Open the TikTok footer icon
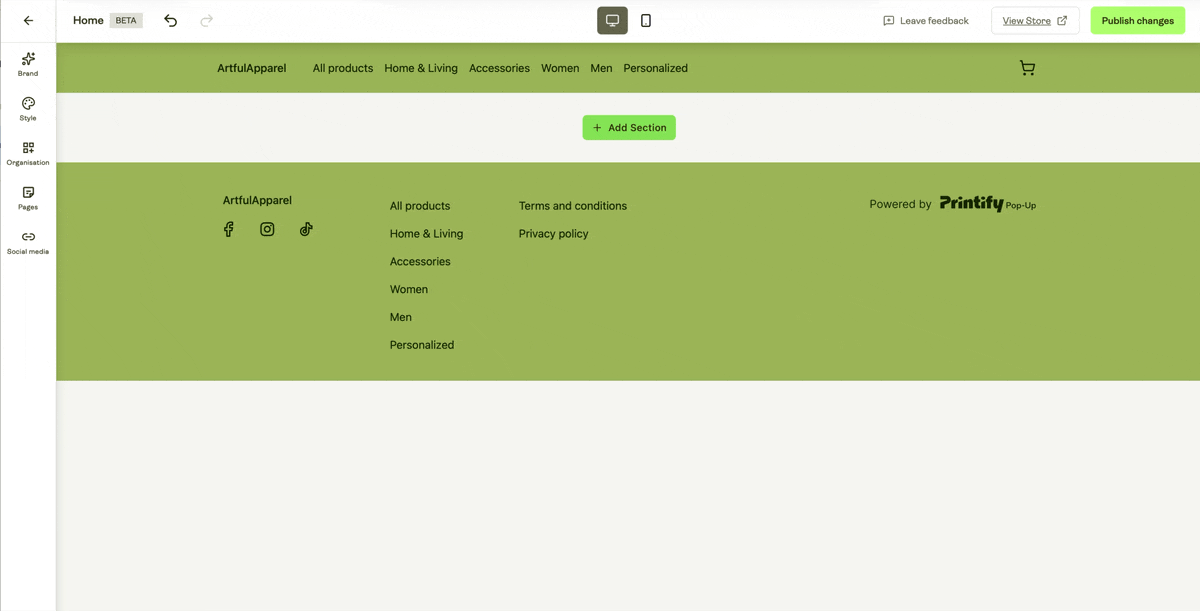 [x=306, y=229]
